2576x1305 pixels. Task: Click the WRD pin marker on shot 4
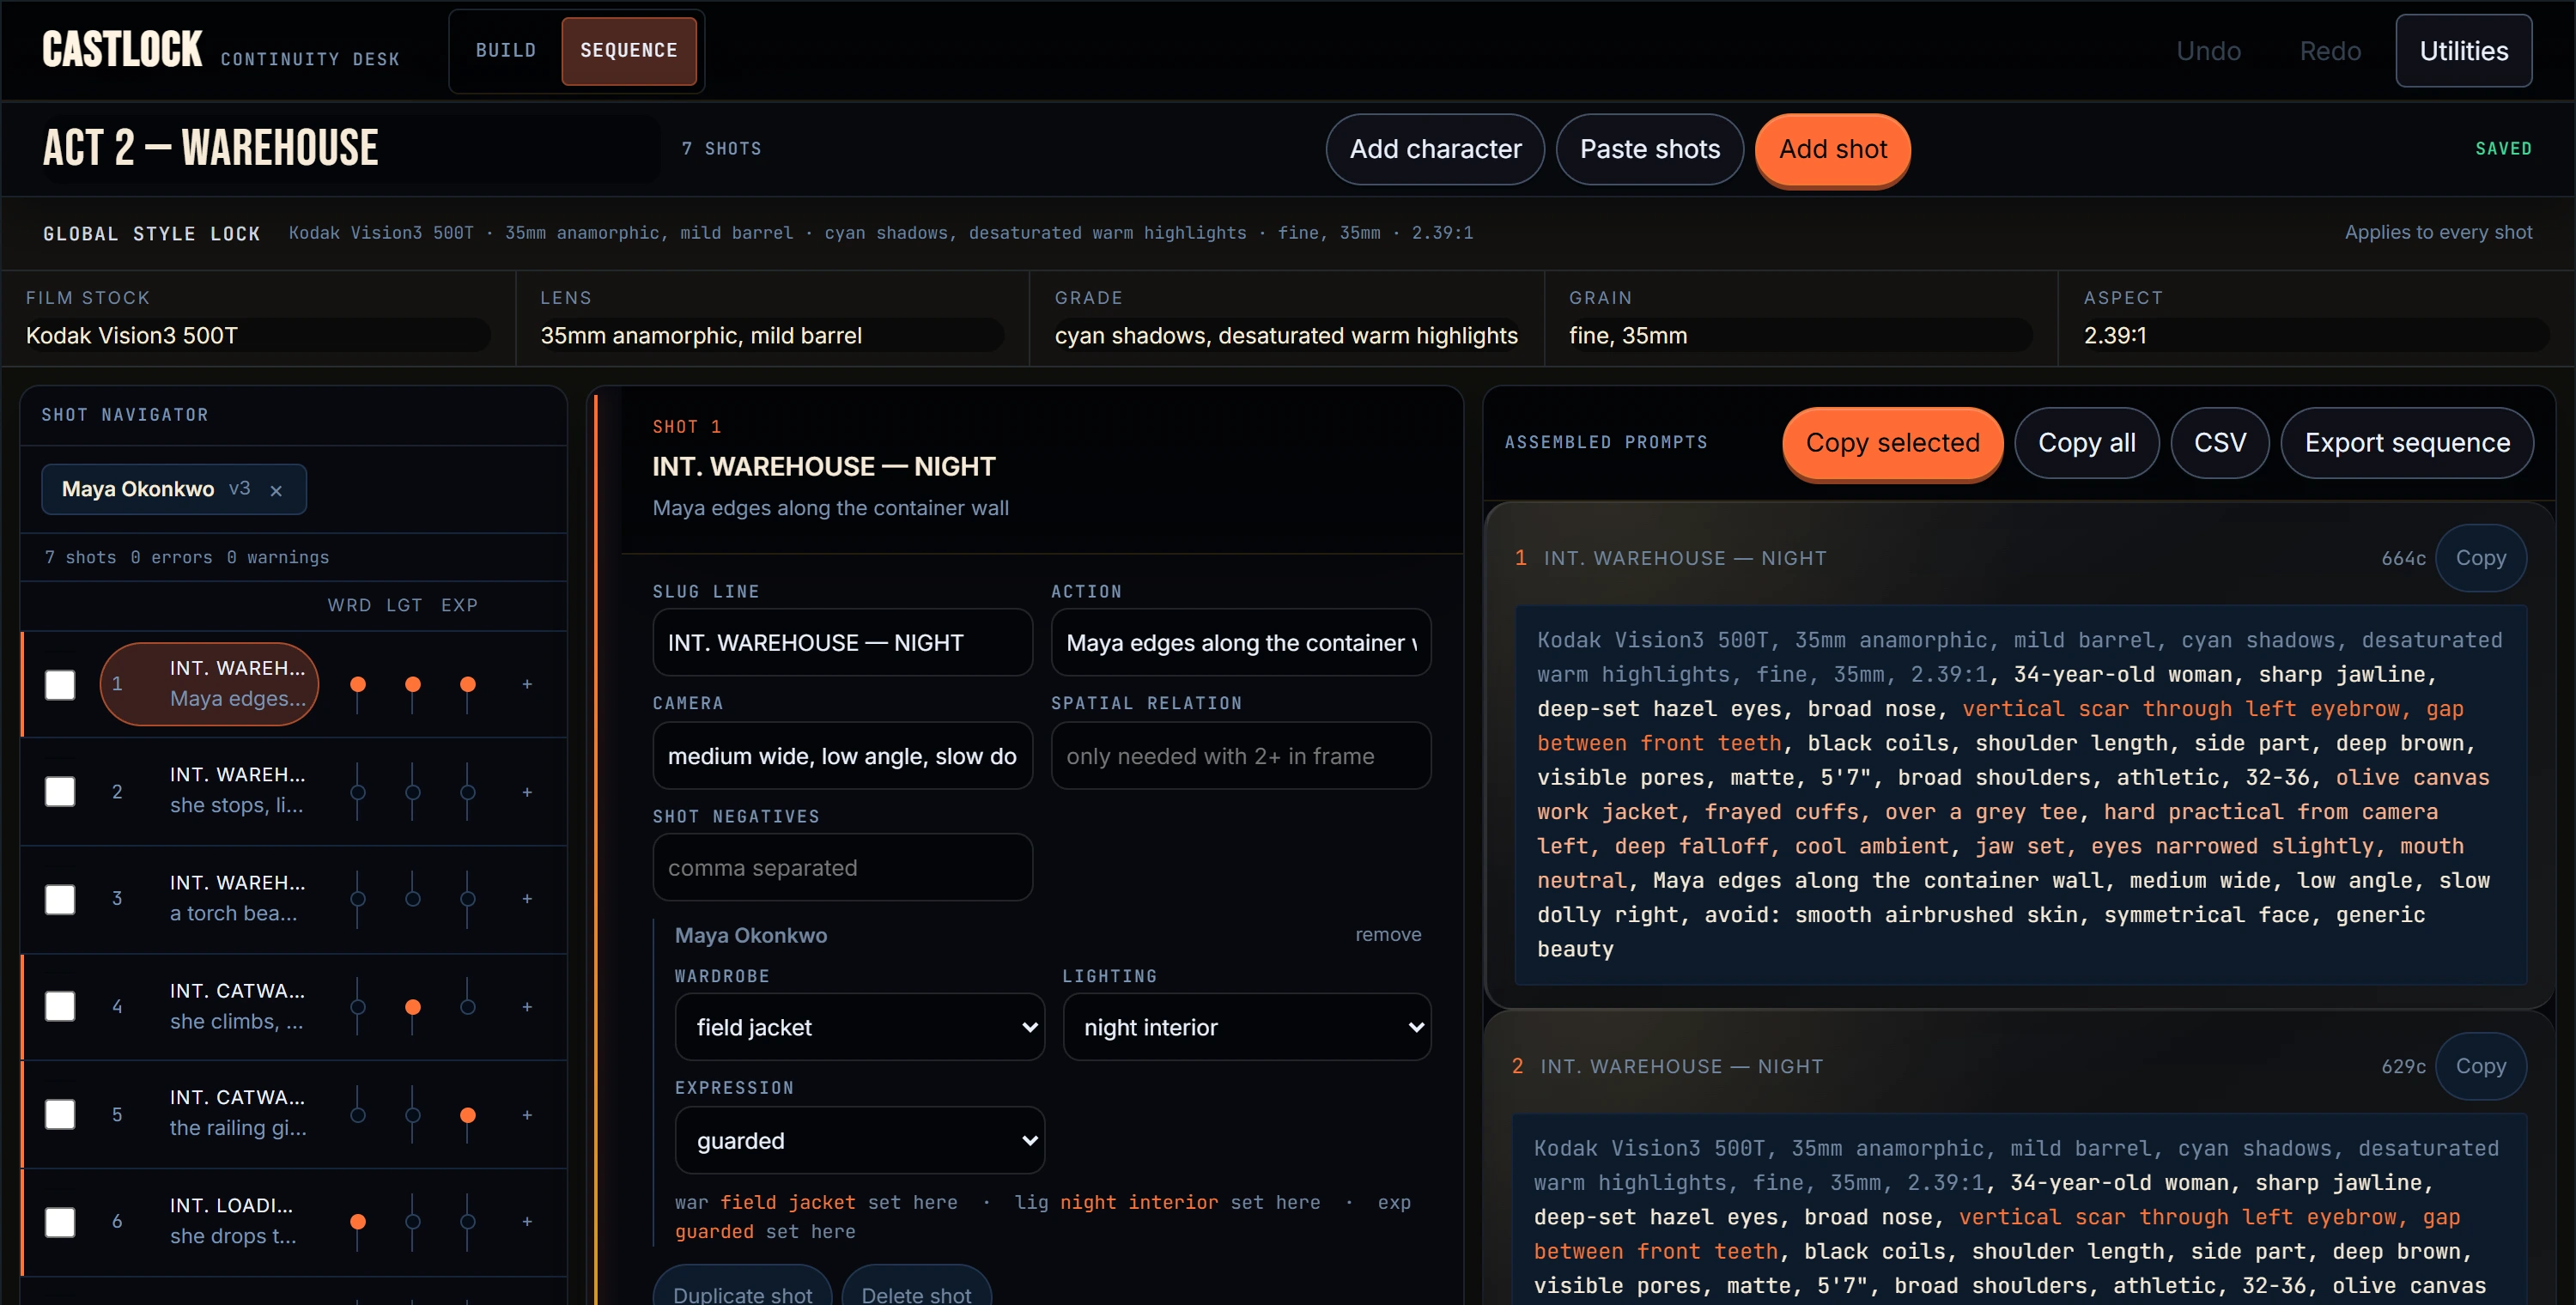(x=358, y=1007)
